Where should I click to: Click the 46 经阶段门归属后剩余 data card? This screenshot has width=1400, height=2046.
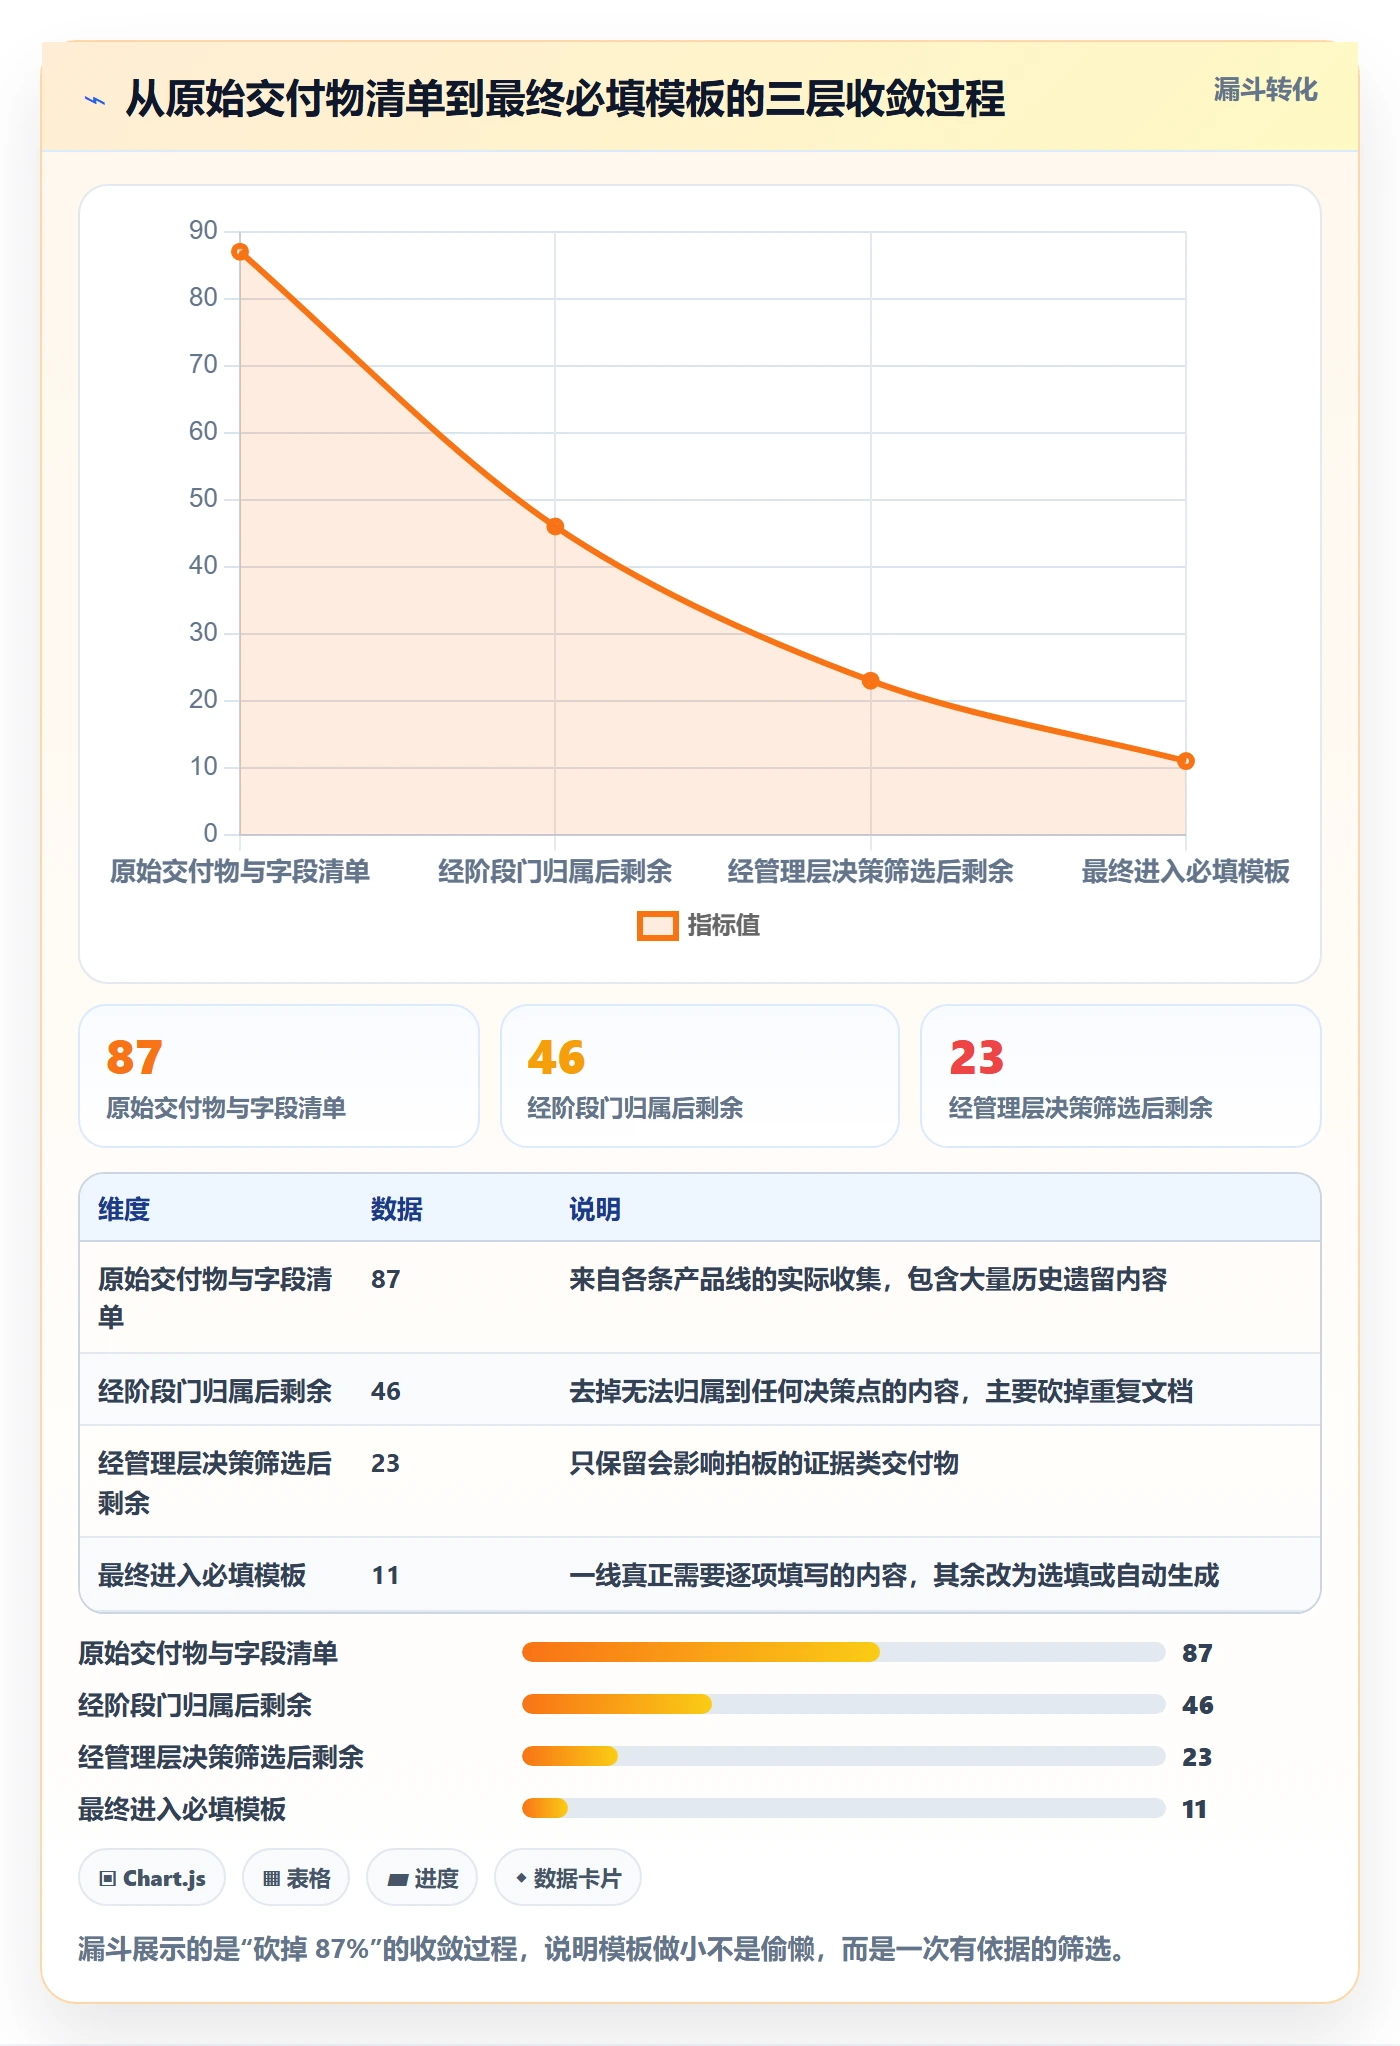click(x=700, y=1076)
